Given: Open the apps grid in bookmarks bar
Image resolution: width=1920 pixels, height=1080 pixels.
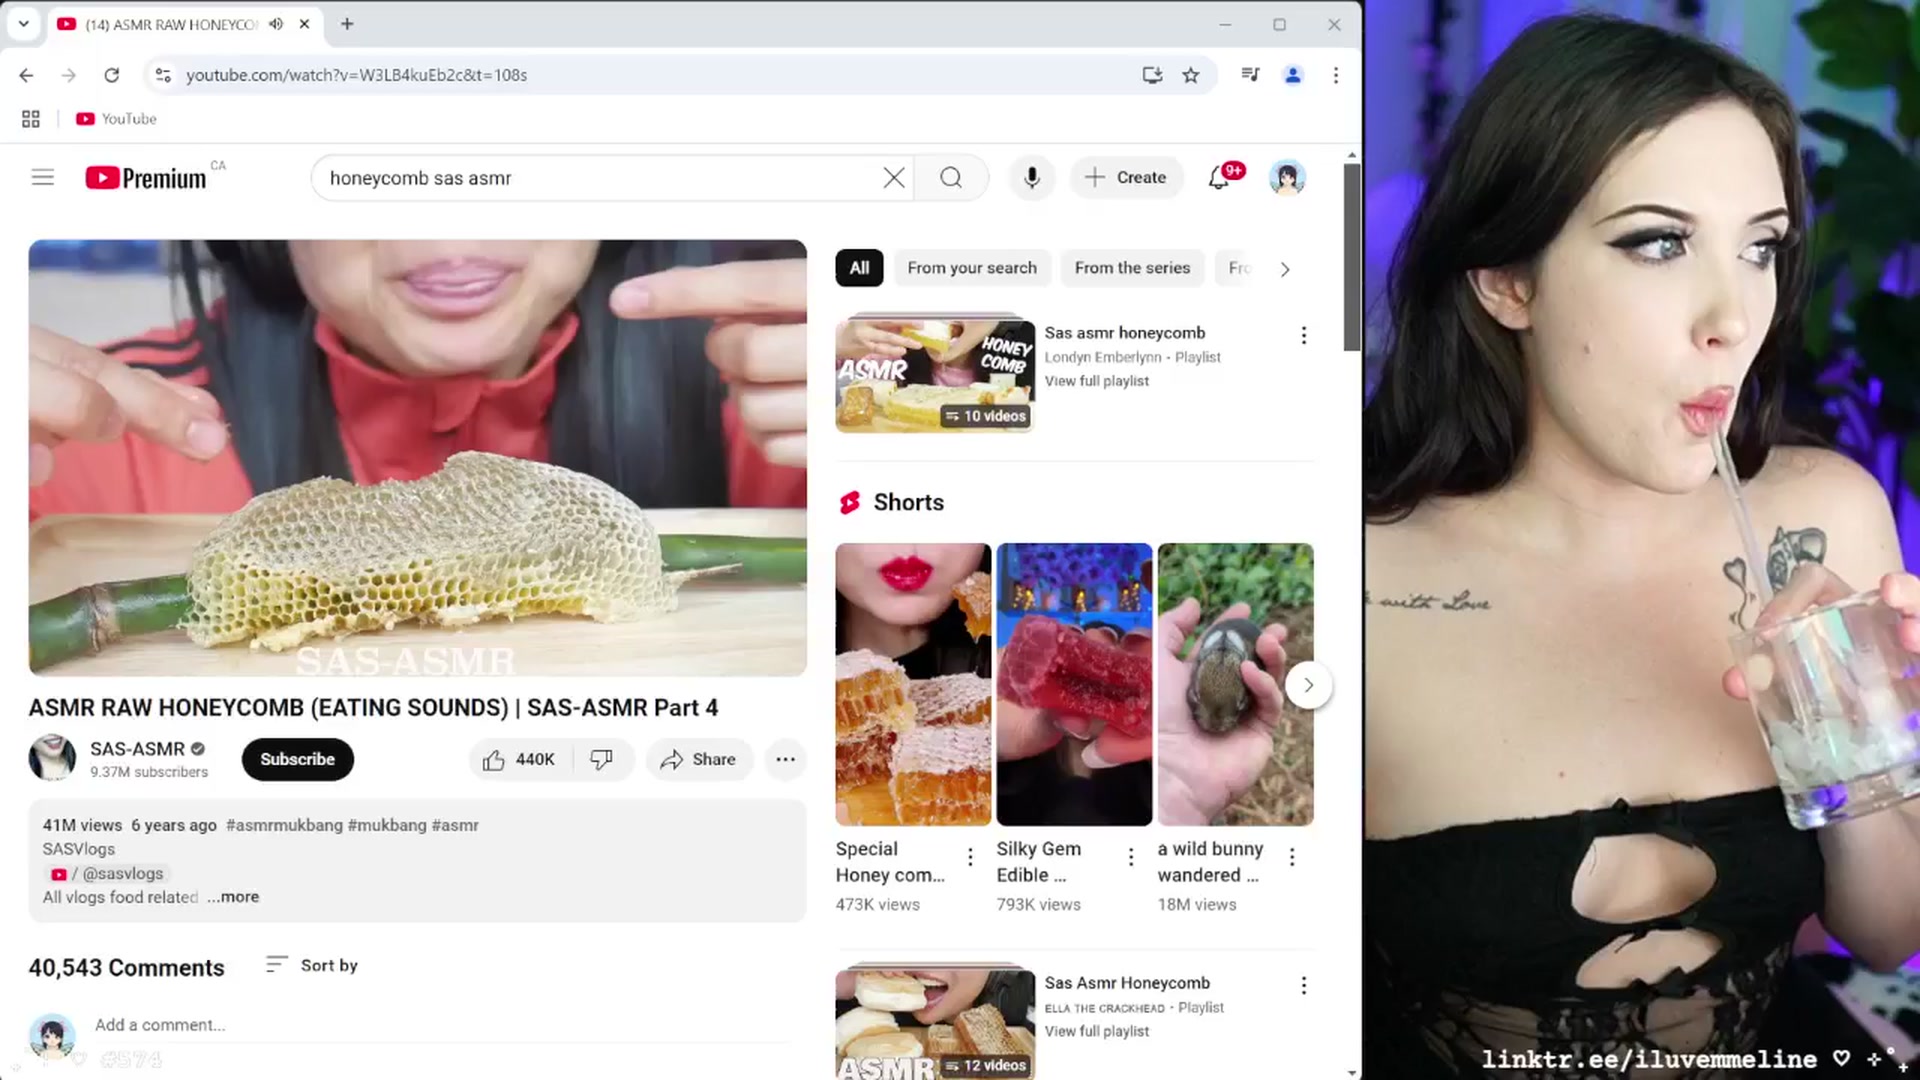Looking at the screenshot, I should coord(31,119).
